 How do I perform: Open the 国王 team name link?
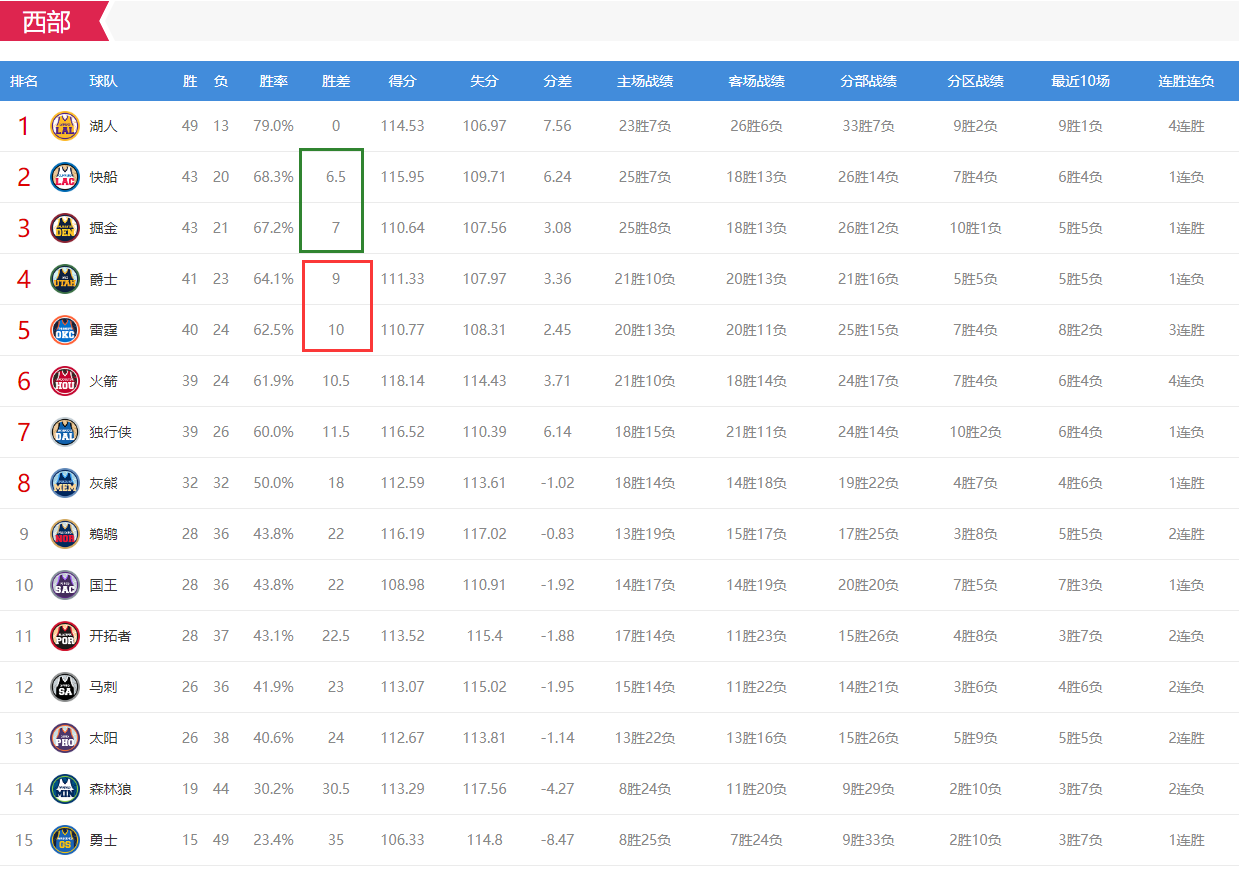pos(103,585)
